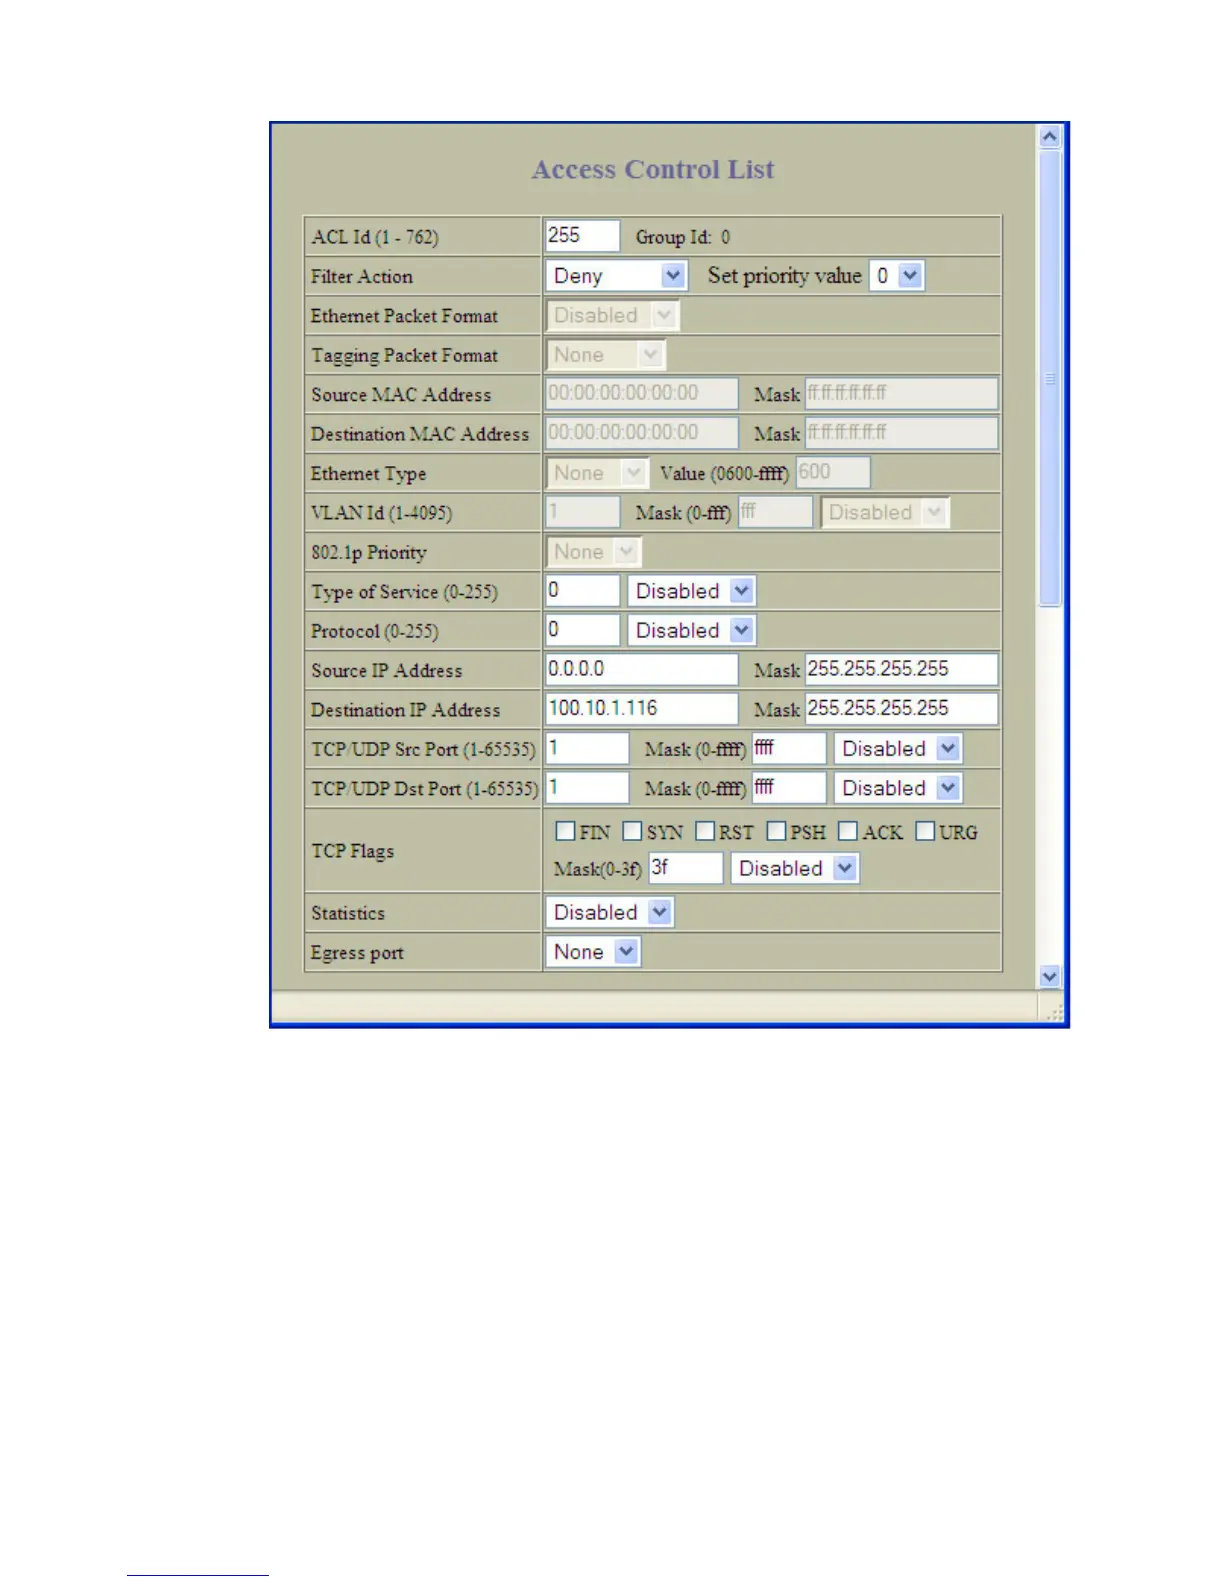1224x1584 pixels.
Task: Click the Destination IP Address field
Action: pos(642,709)
